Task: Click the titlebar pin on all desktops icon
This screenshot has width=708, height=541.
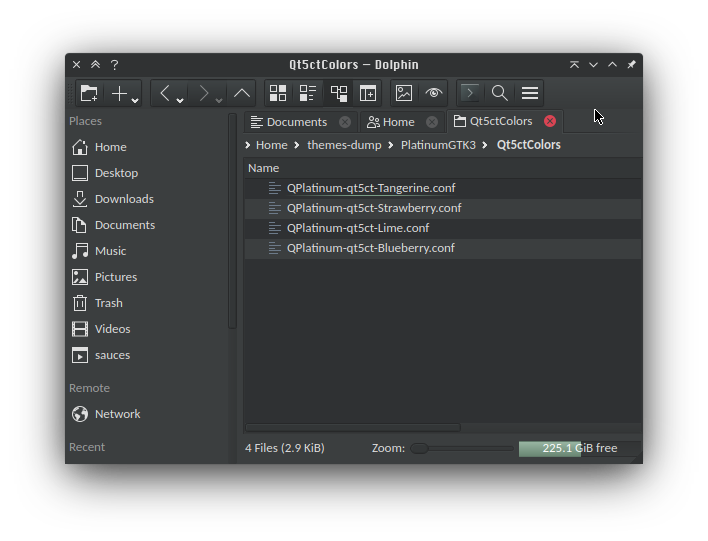Action: click(631, 65)
